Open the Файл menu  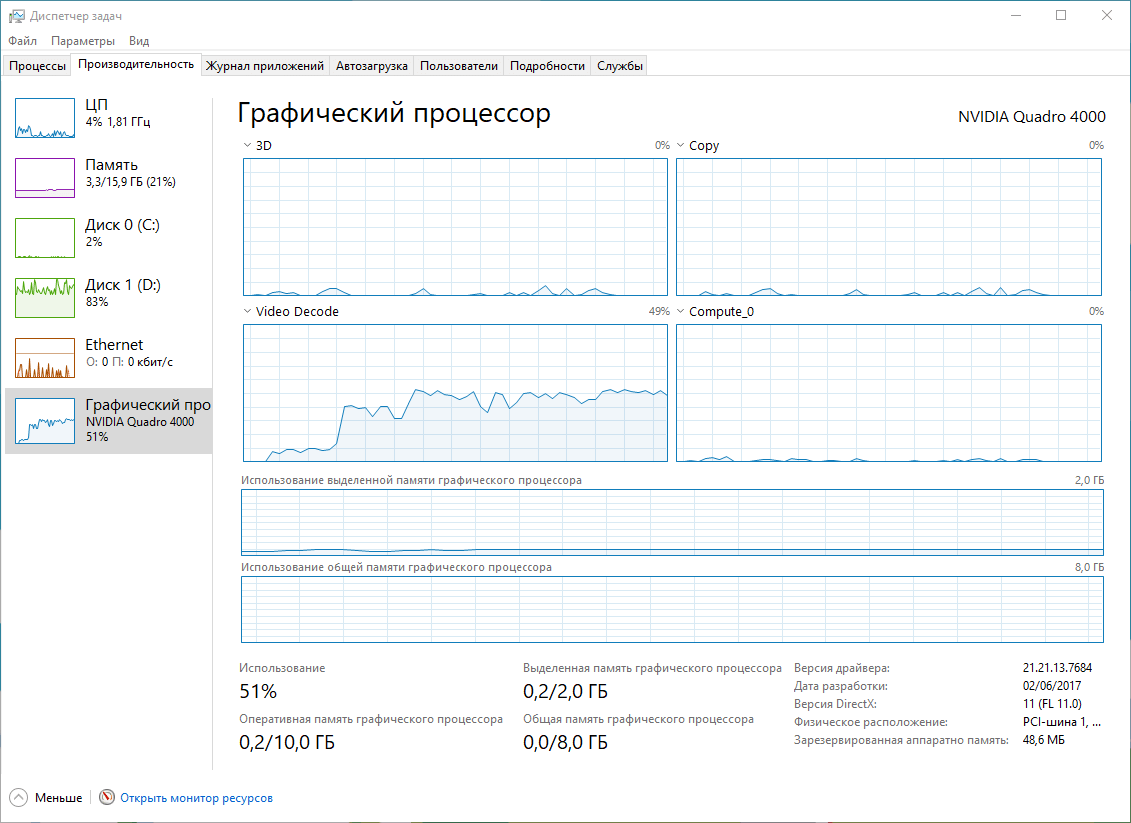22,41
